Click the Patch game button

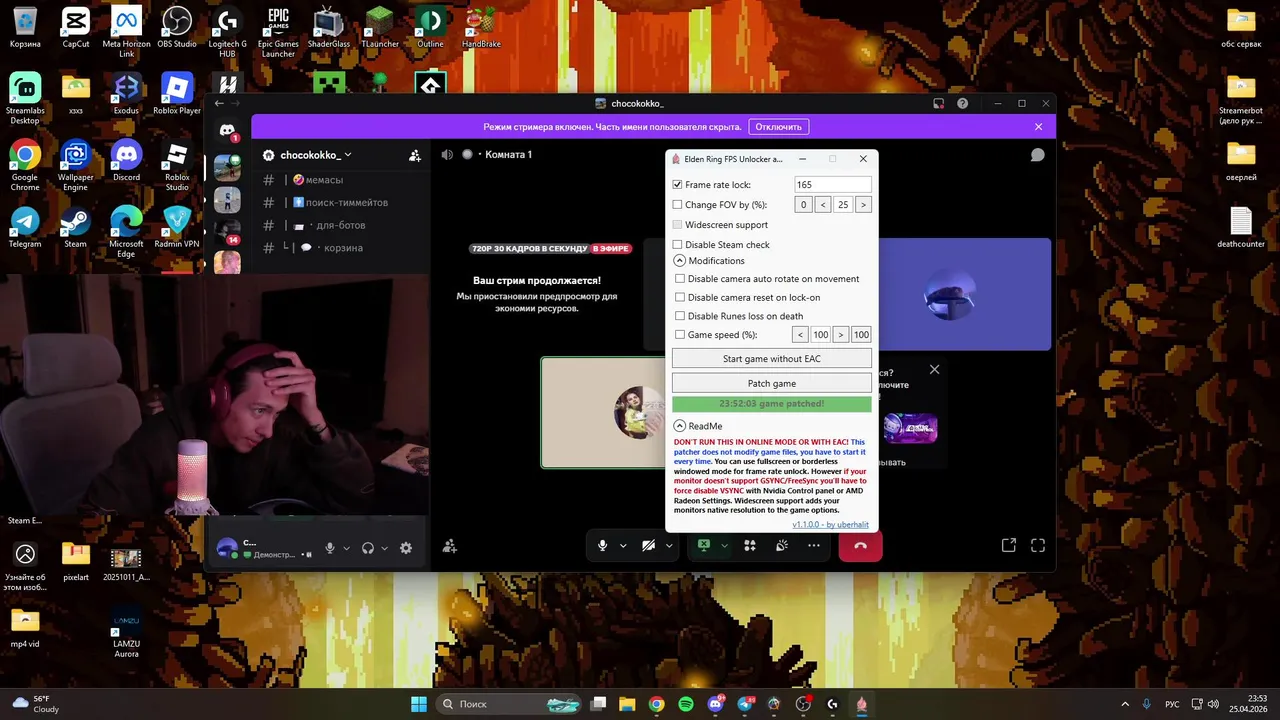point(771,383)
